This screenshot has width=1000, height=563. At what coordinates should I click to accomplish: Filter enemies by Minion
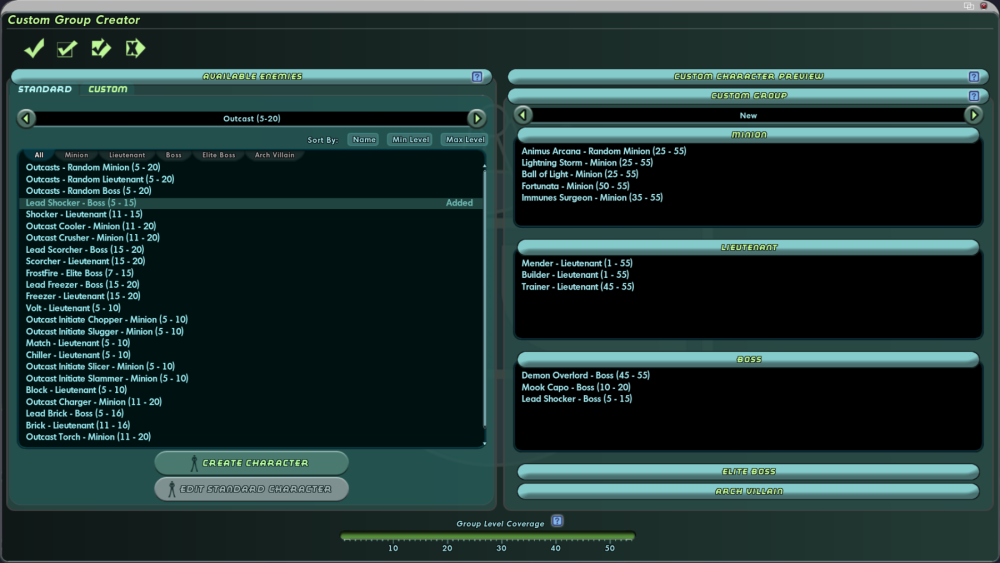[x=77, y=155]
